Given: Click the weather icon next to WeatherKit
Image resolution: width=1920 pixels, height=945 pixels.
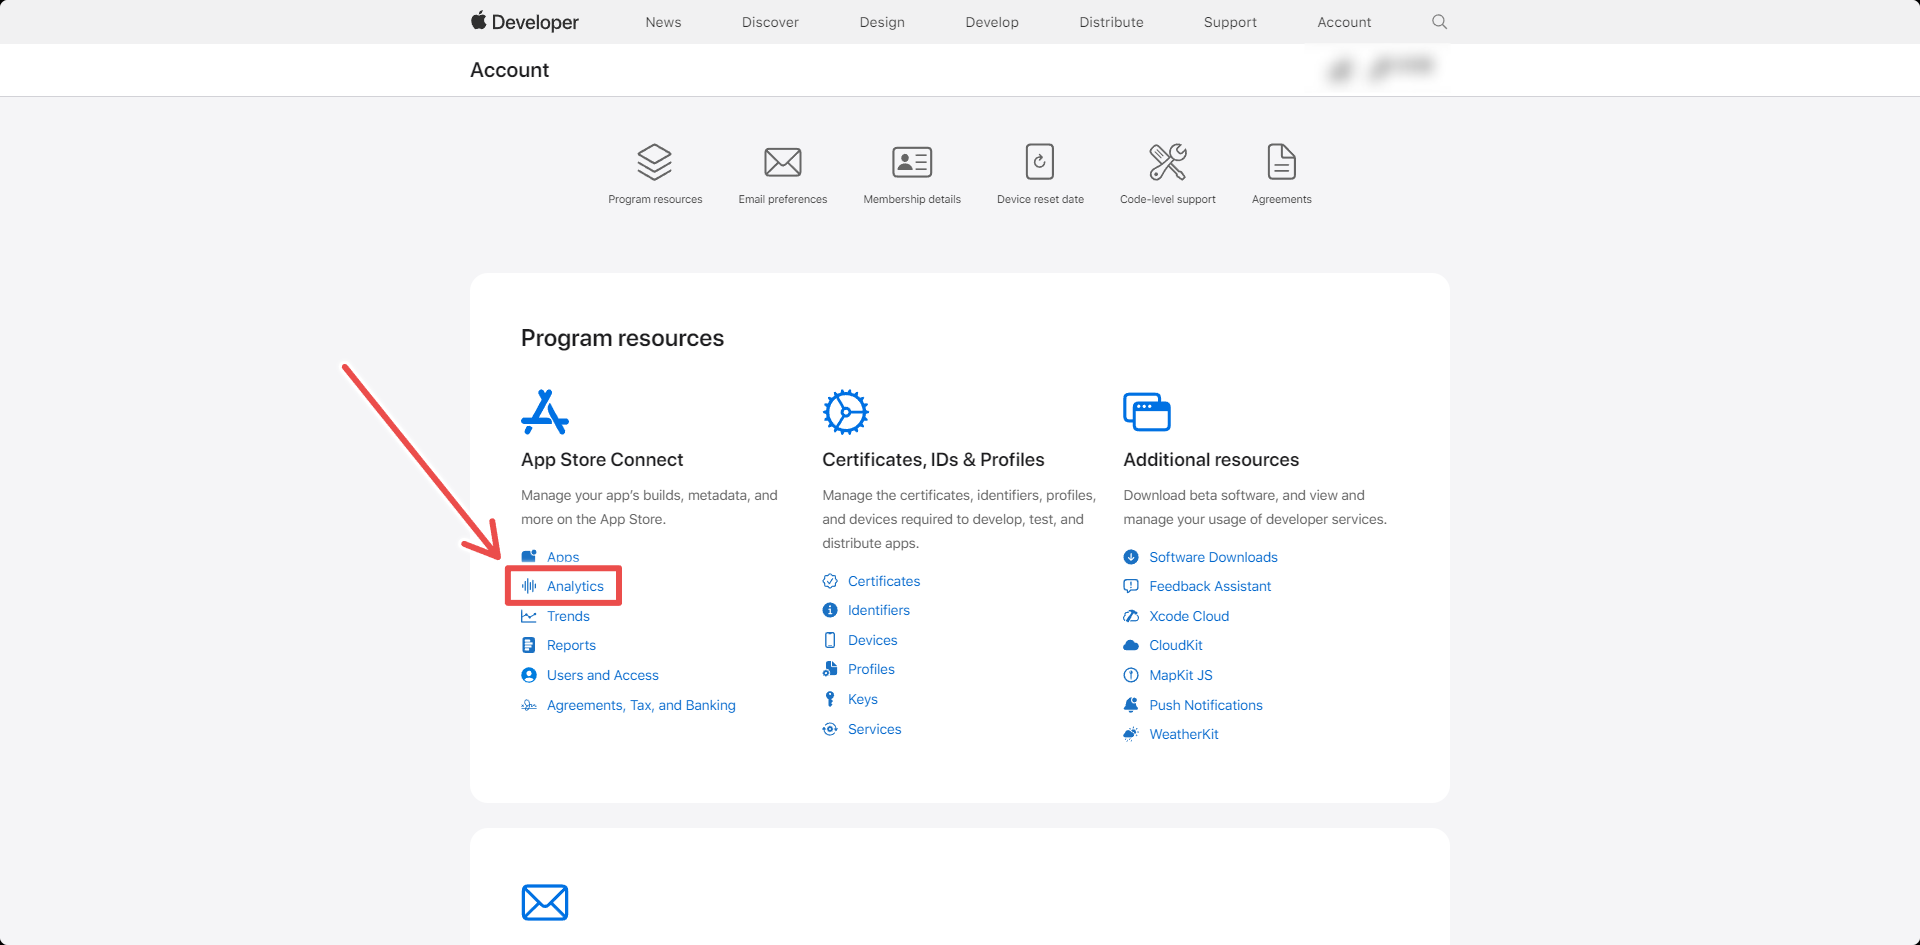Looking at the screenshot, I should coord(1131,734).
